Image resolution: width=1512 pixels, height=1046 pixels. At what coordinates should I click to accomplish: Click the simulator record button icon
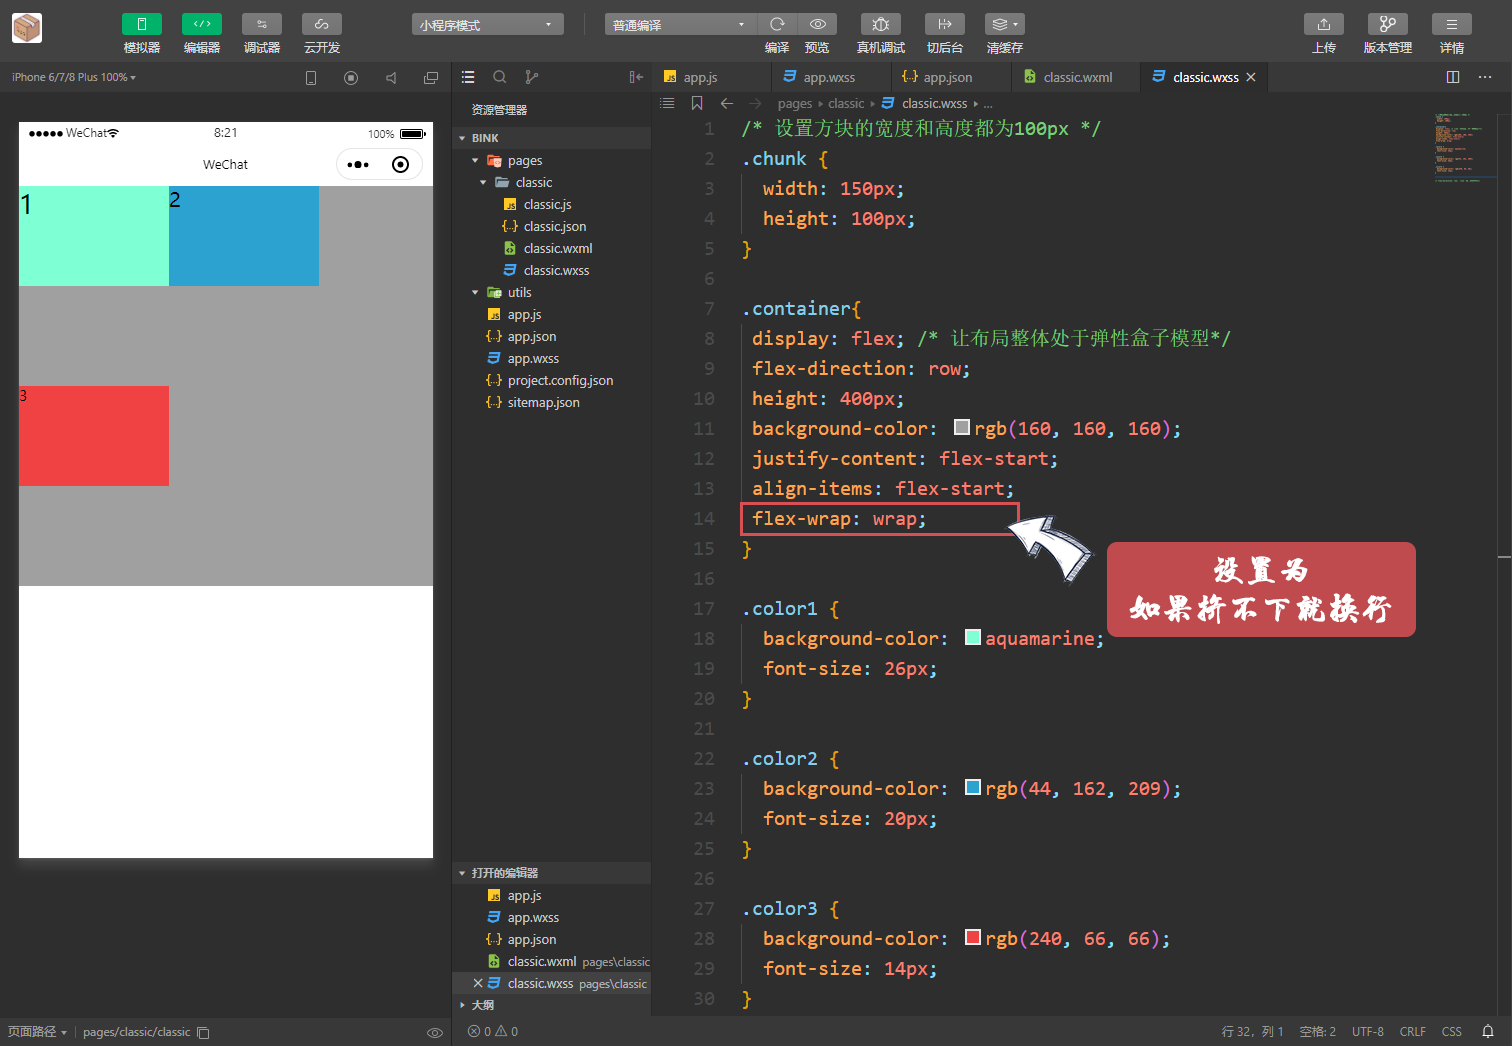pyautogui.click(x=351, y=78)
